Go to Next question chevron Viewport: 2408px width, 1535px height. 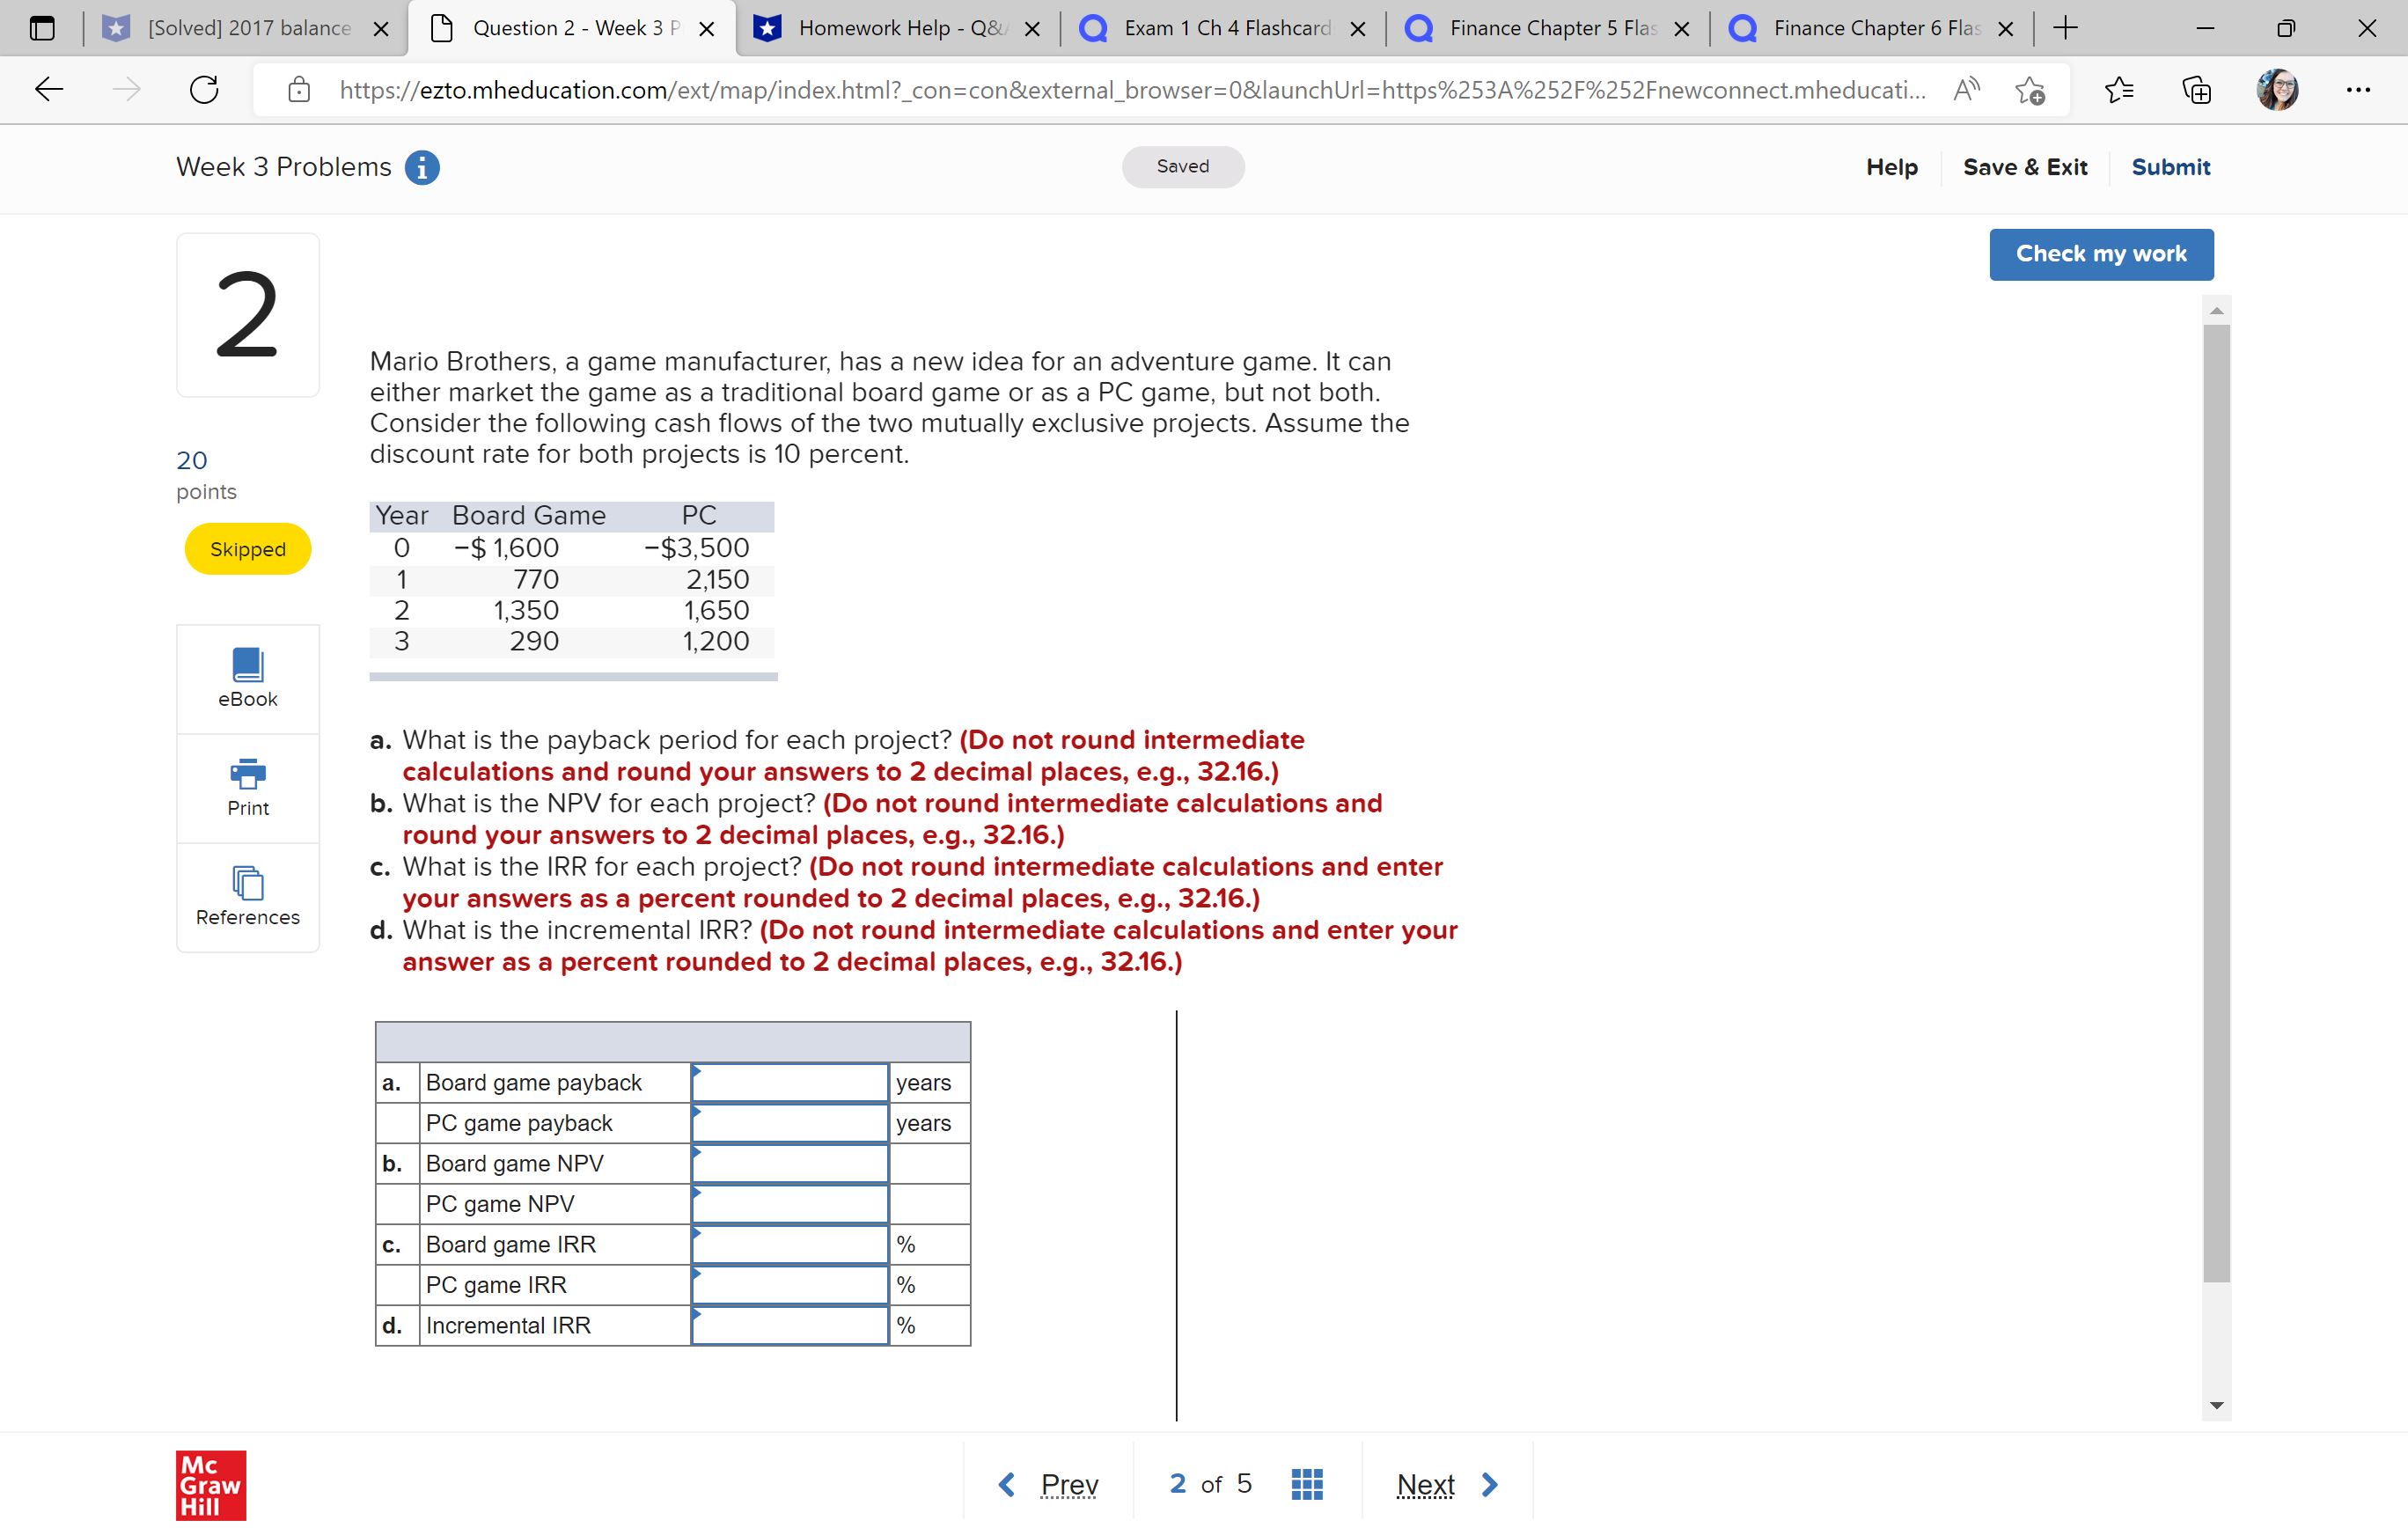coord(1489,1484)
